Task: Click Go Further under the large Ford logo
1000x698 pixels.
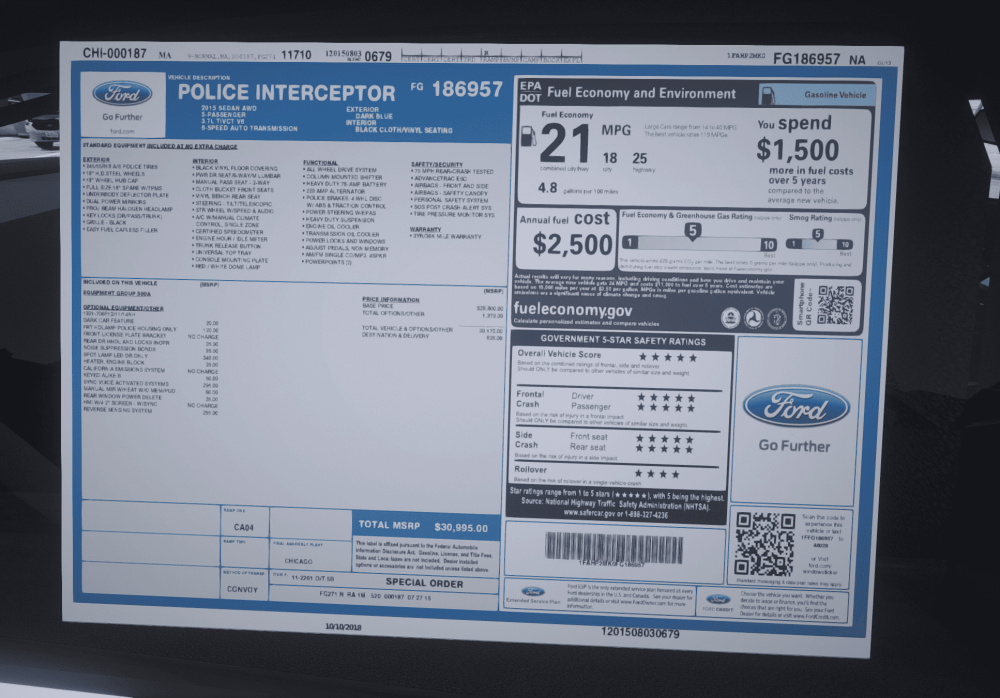Action: (795, 446)
